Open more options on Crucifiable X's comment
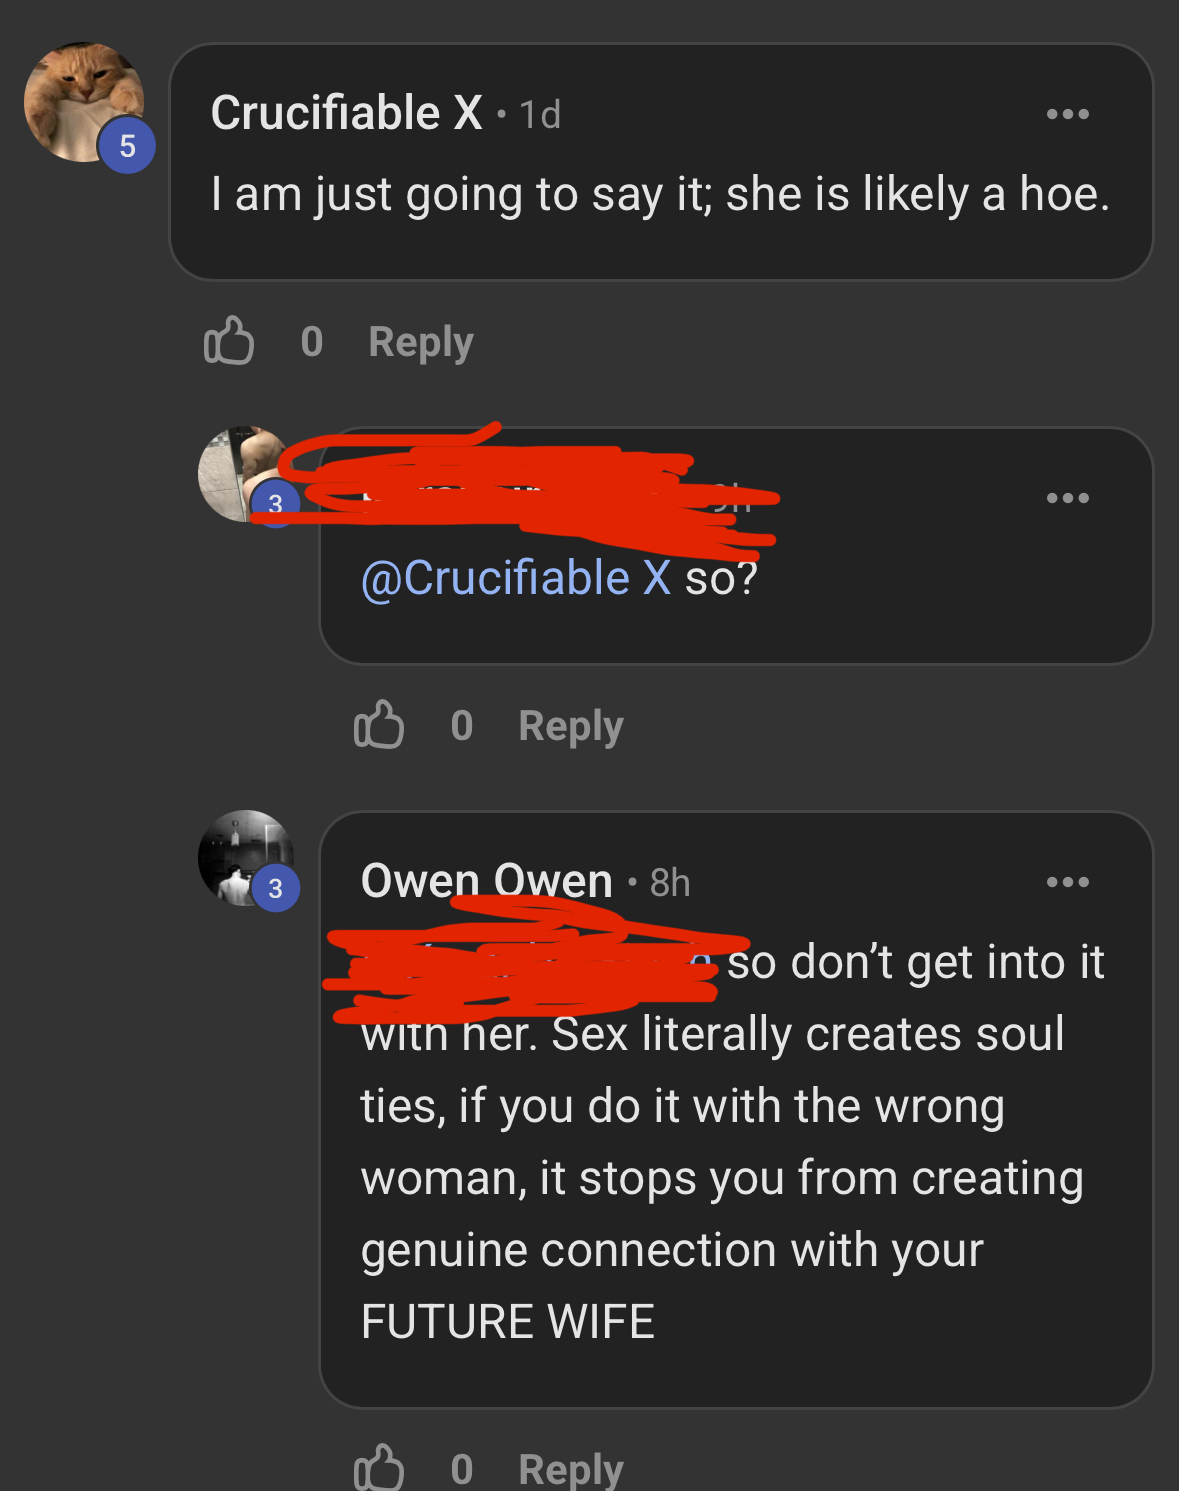The width and height of the screenshot is (1179, 1491). [1067, 114]
